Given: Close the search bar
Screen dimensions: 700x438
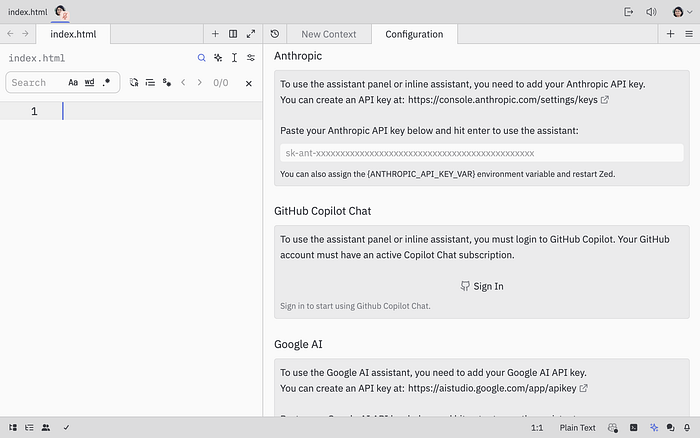Looking at the screenshot, I should (249, 83).
